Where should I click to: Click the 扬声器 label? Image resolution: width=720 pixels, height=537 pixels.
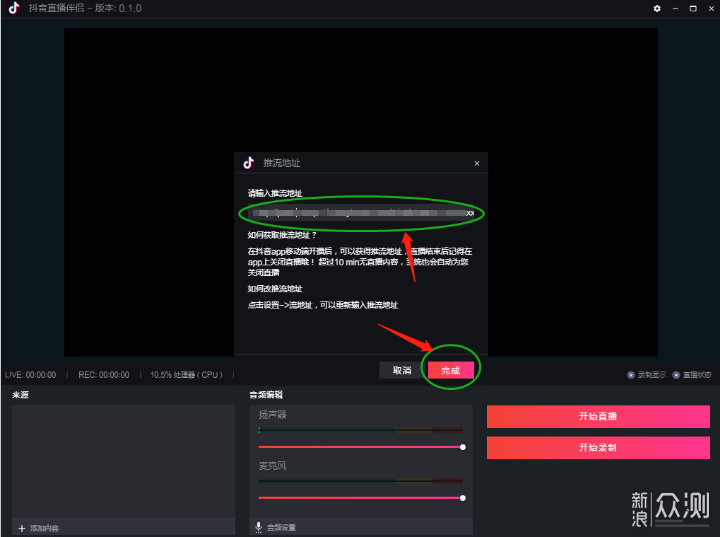pos(272,415)
